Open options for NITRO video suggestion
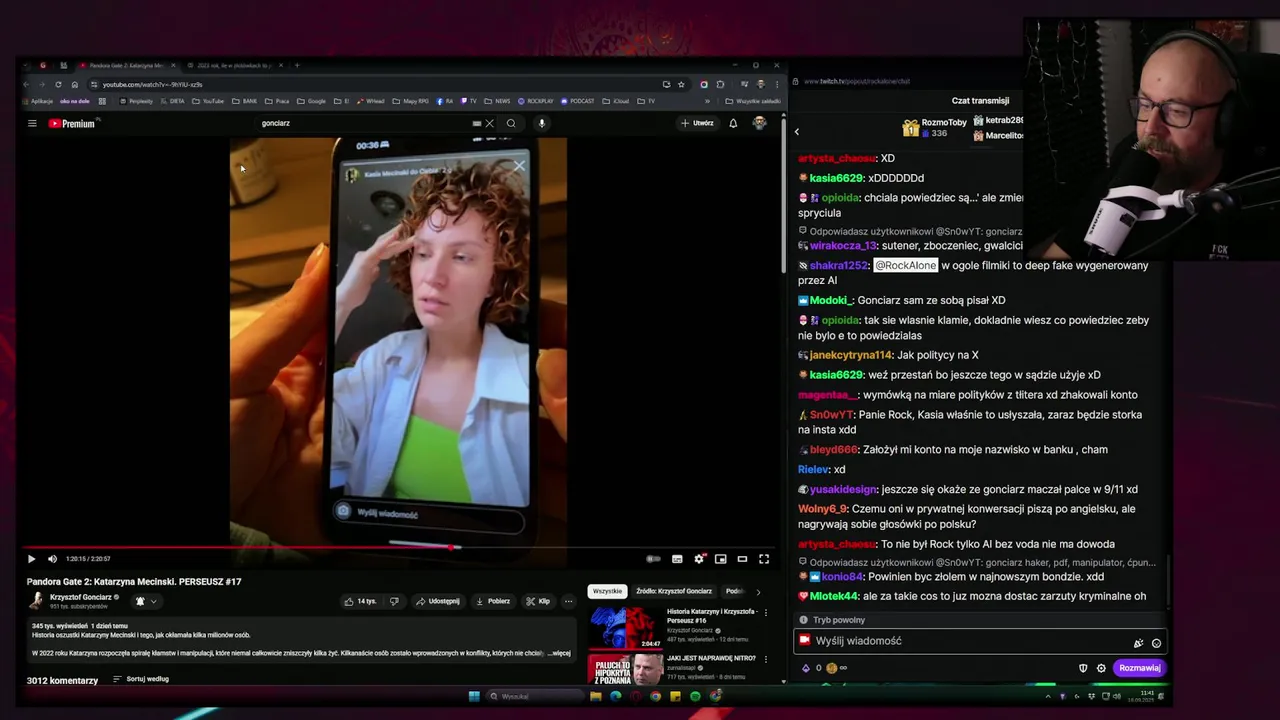 (x=766, y=659)
